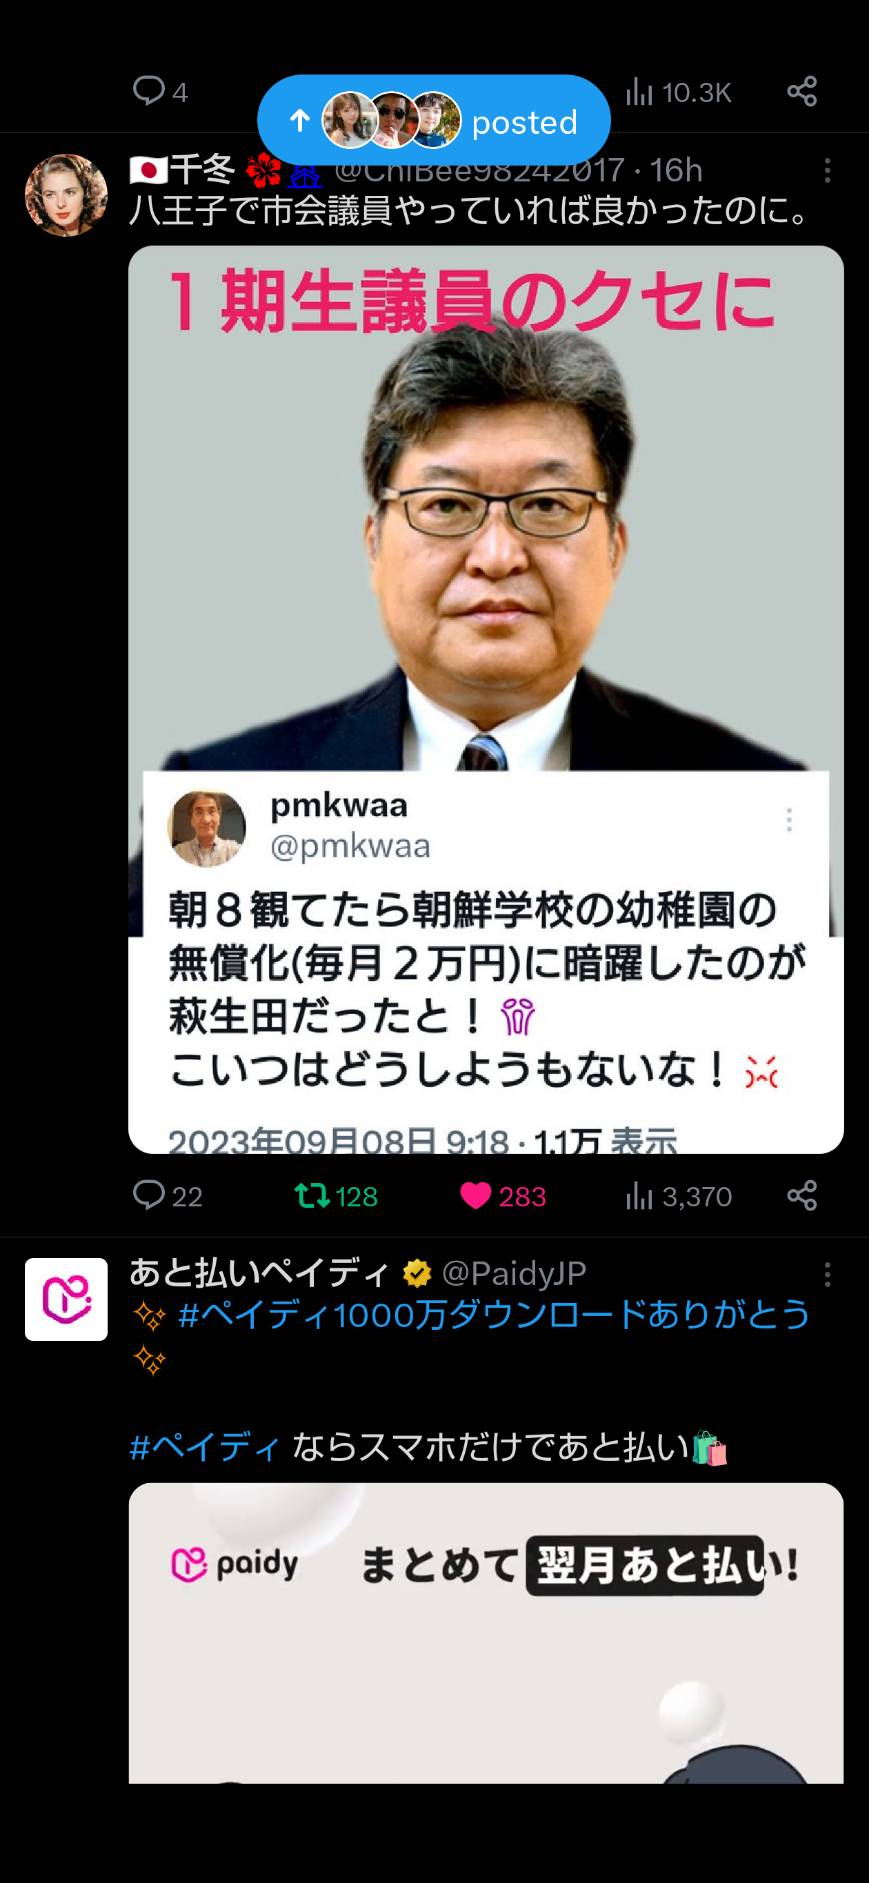Screen dimensions: 869x1883
Task: Open the @PaidyJP handle
Action: click(x=514, y=1273)
